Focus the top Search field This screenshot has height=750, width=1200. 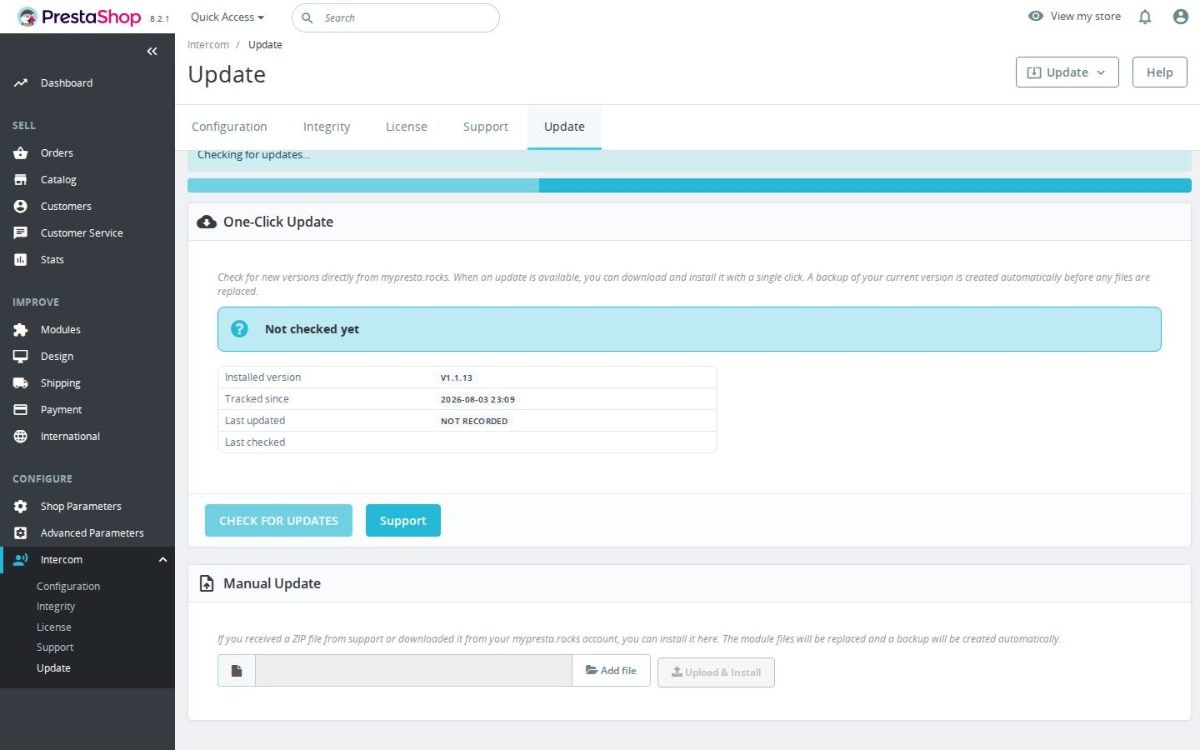[395, 18]
